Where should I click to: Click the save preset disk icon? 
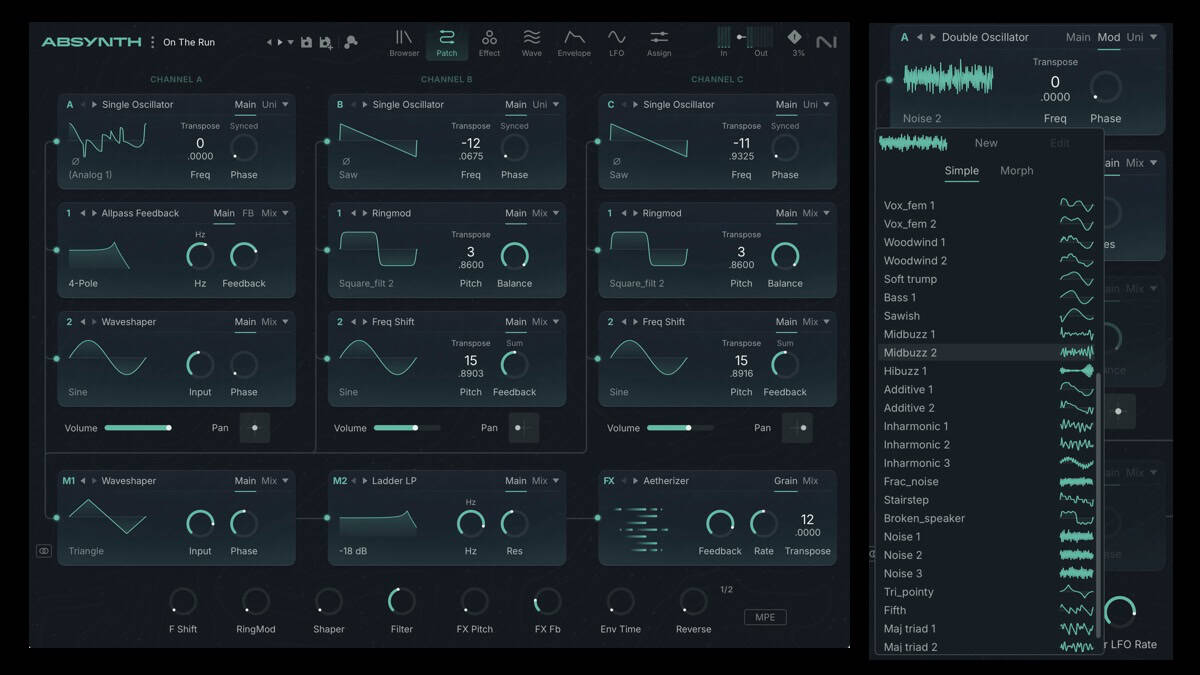[x=306, y=42]
